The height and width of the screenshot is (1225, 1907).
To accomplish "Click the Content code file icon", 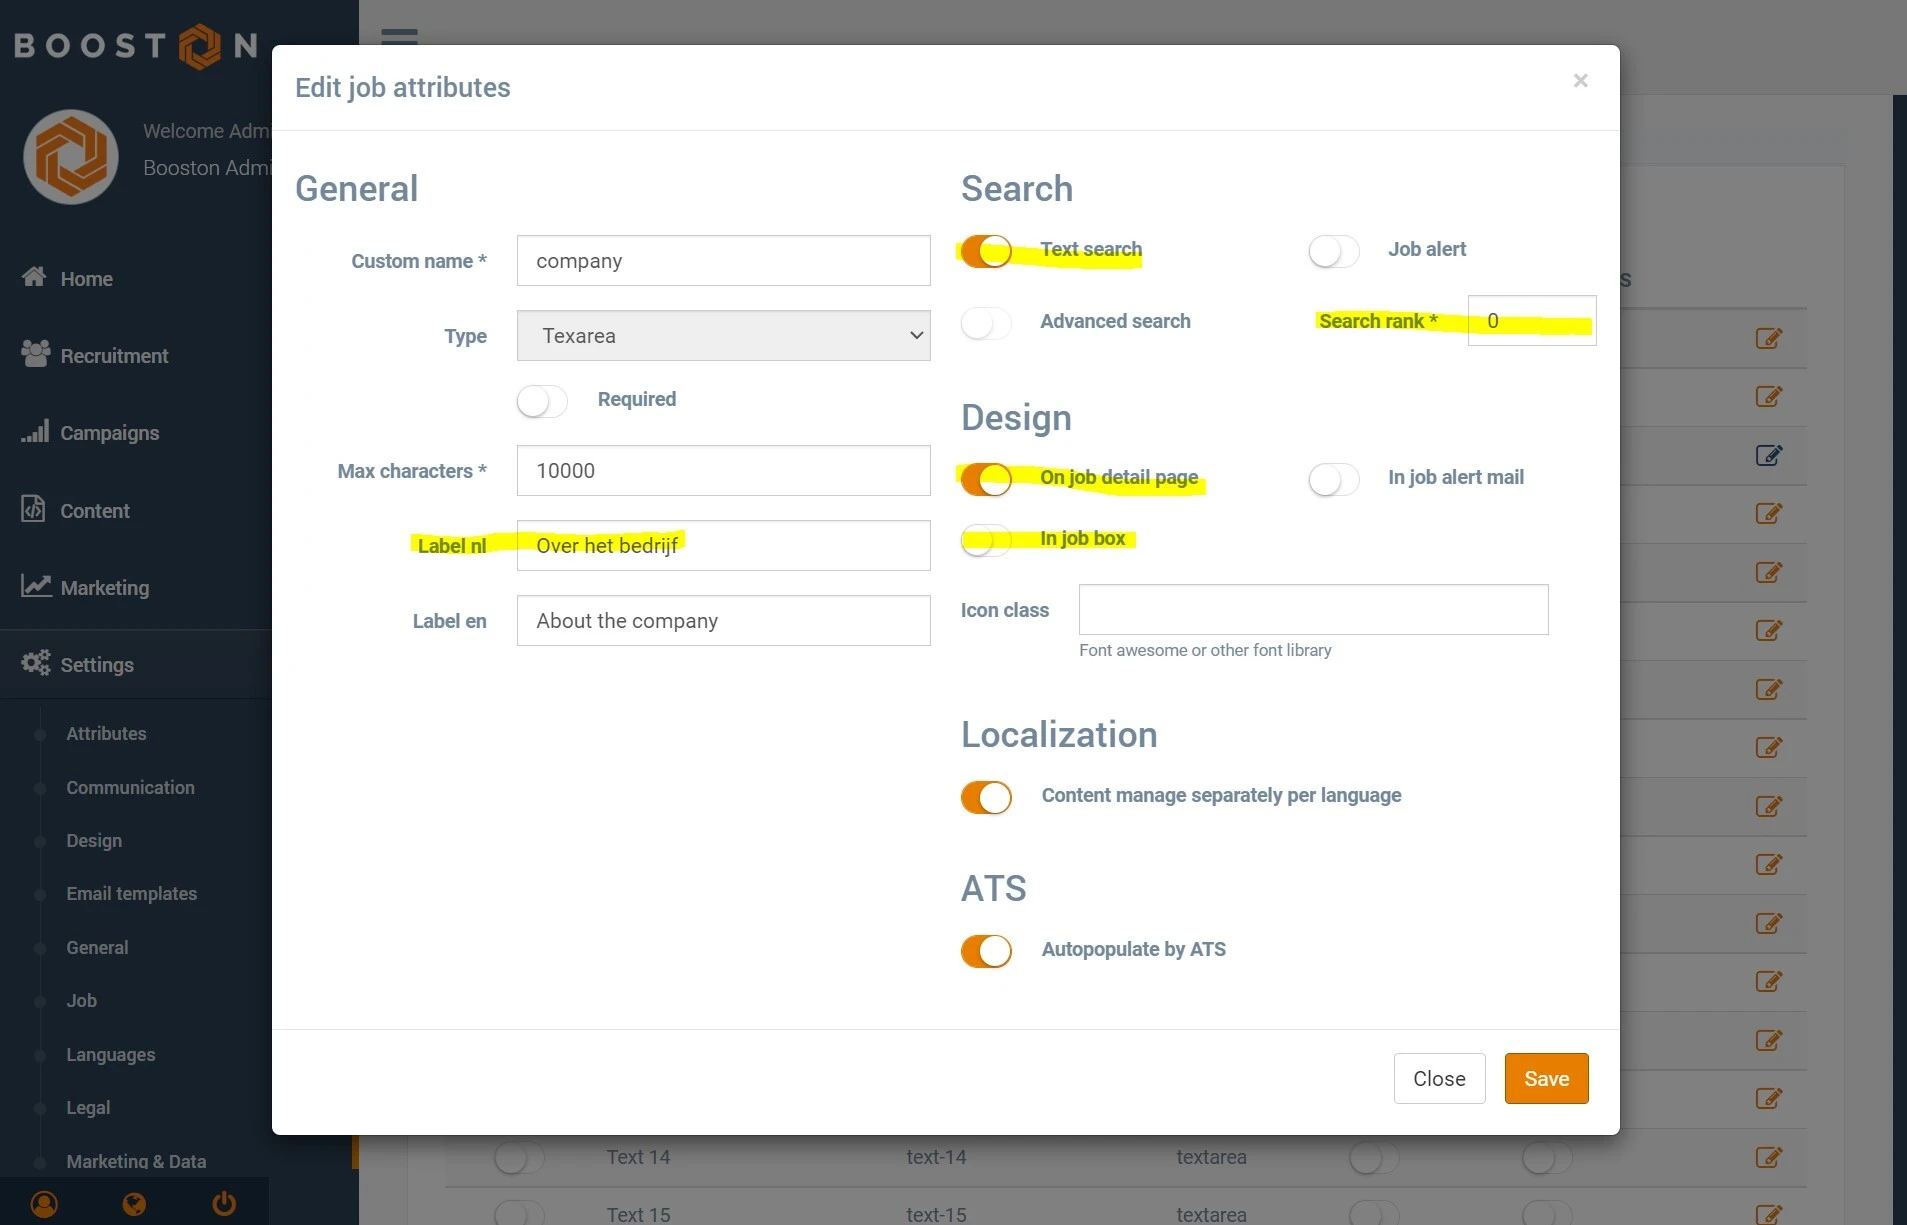I will coord(33,509).
